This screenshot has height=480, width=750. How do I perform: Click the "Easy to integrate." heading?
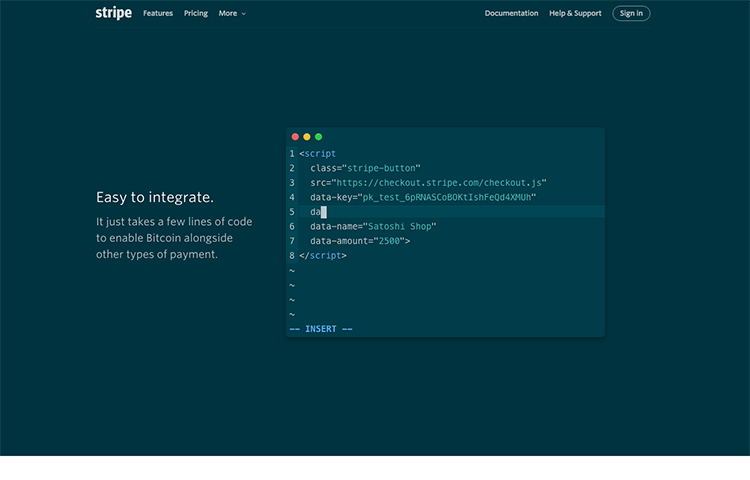coord(155,197)
